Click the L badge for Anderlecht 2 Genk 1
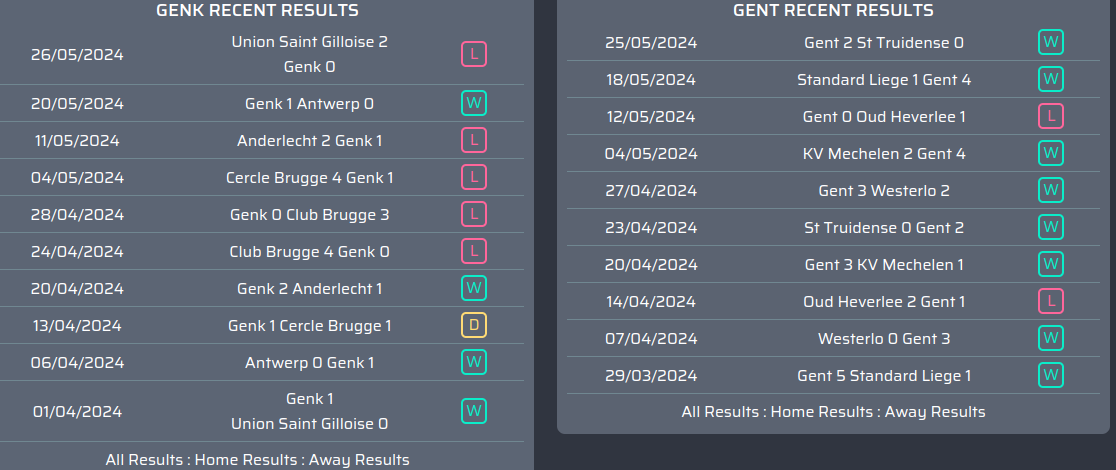The image size is (1116, 470). pos(474,140)
